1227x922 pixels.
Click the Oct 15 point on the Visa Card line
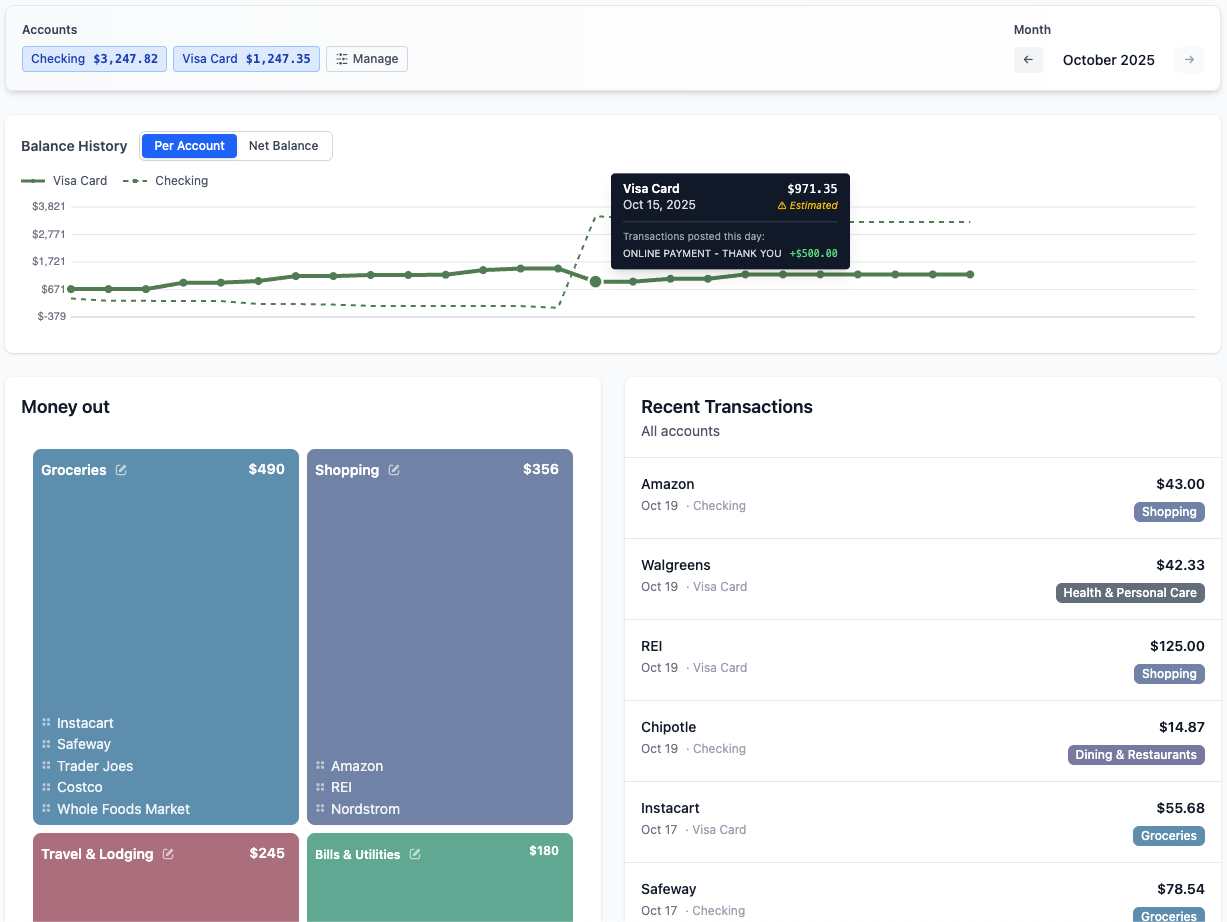[595, 281]
